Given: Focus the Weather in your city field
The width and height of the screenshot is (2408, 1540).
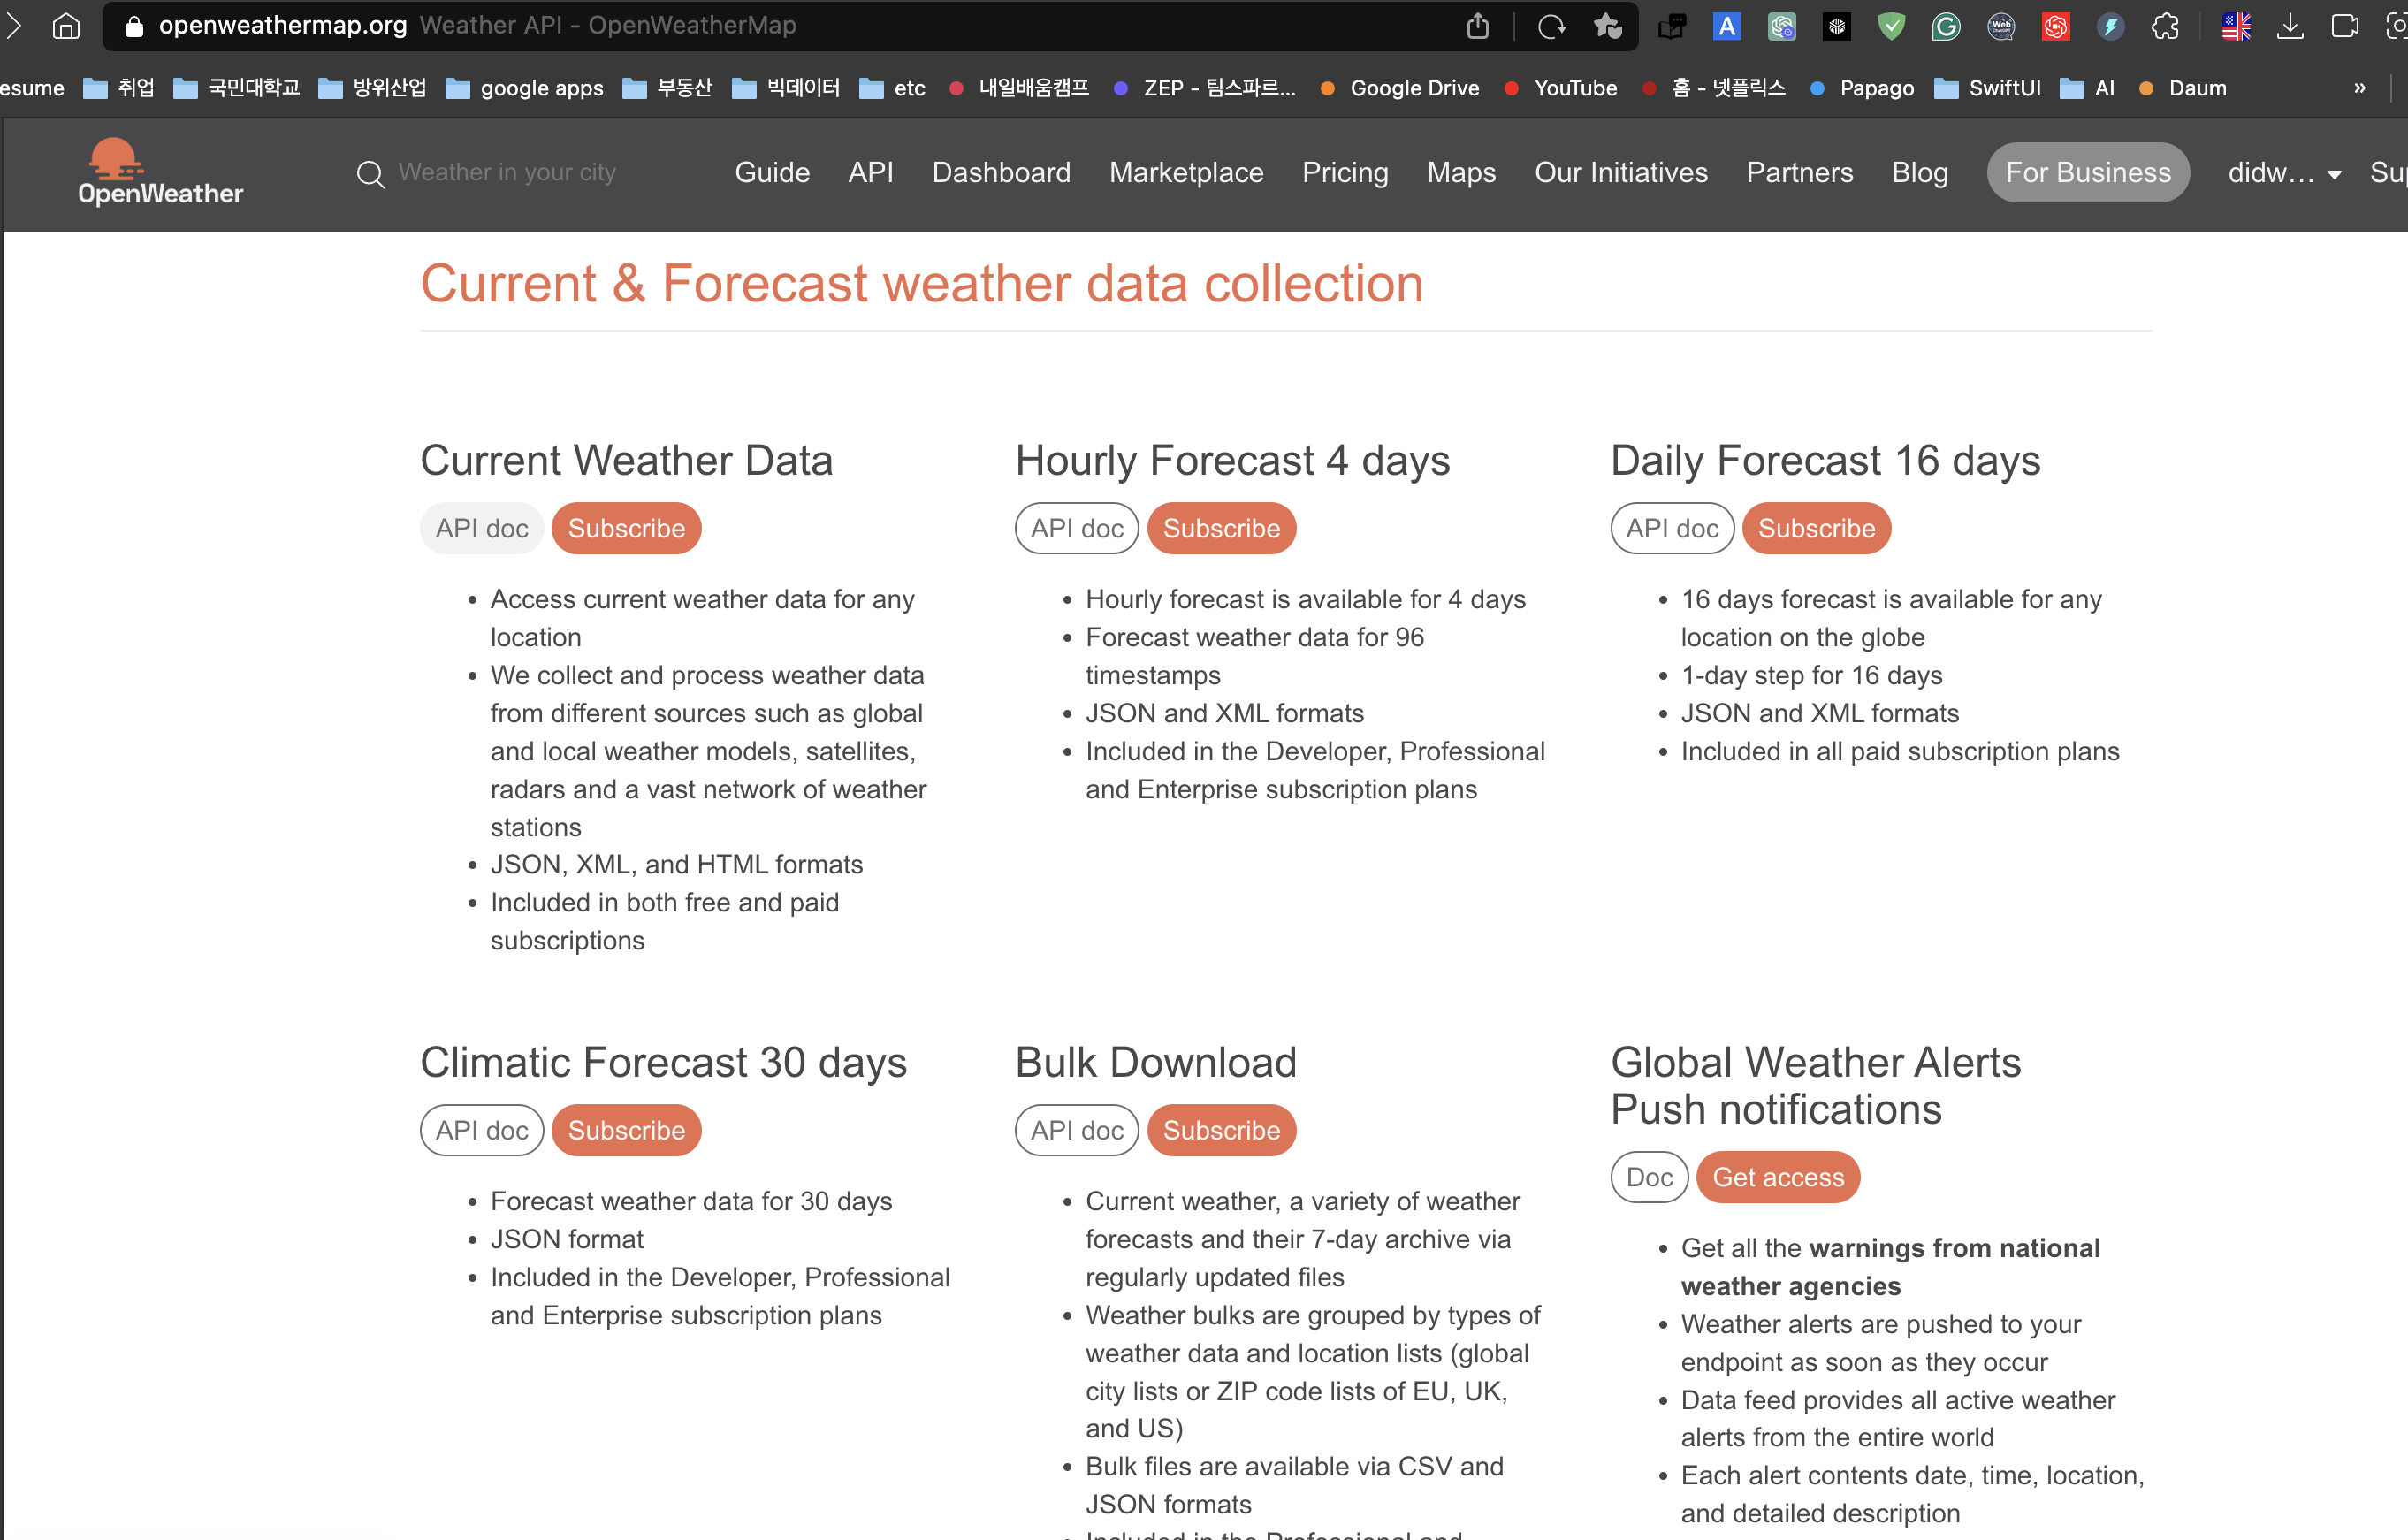Looking at the screenshot, I should [x=507, y=173].
